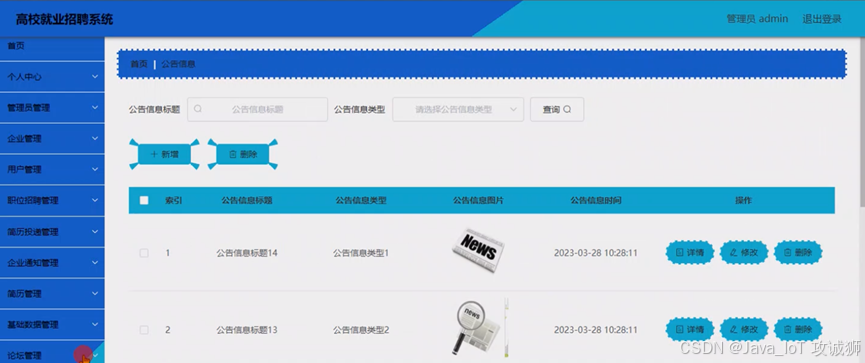Click the 修改 pencil icon in row 2

pos(733,329)
